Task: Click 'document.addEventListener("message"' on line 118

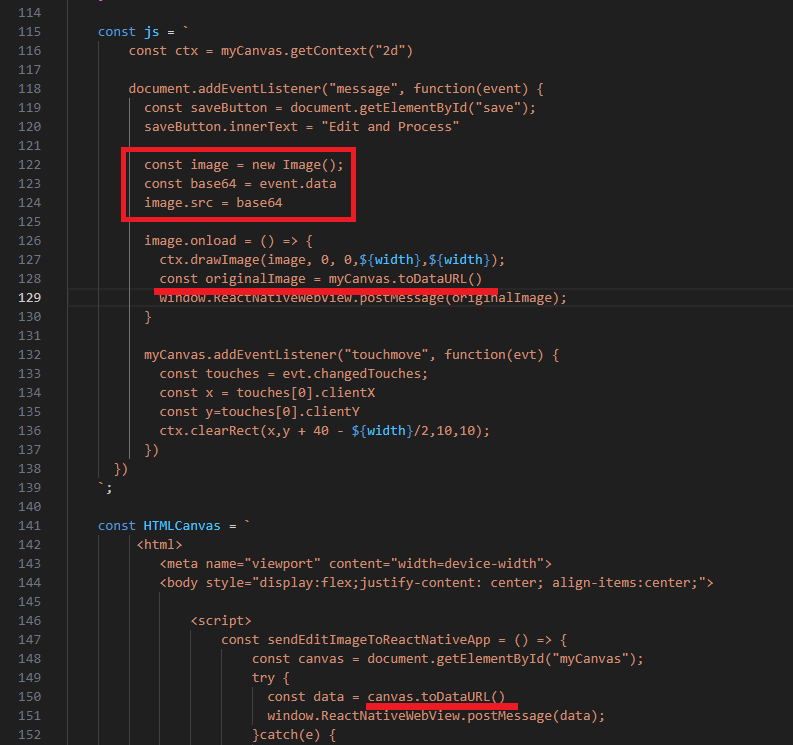Action: 263,89
